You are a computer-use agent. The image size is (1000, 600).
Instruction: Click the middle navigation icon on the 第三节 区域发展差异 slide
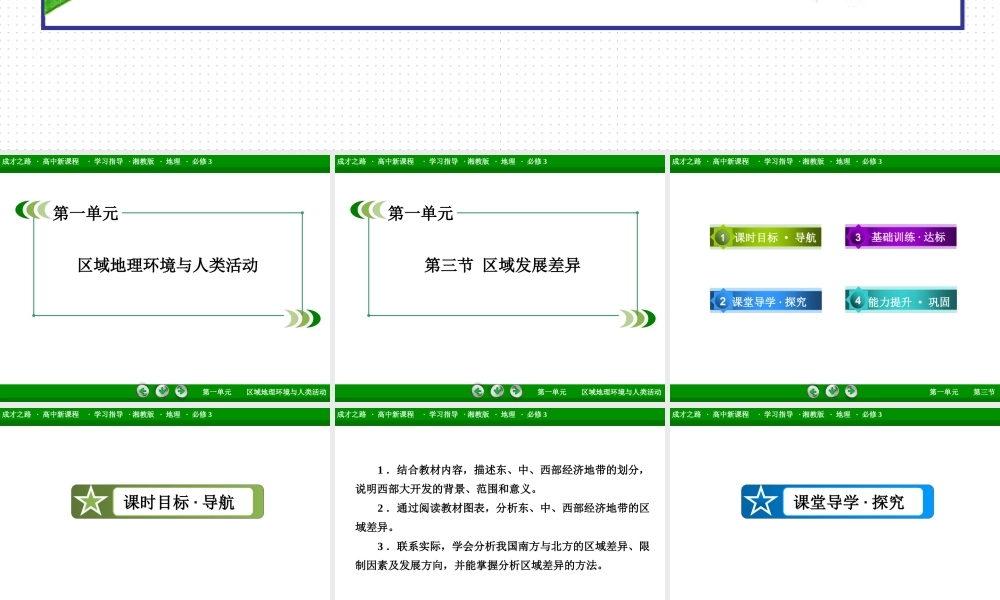(x=497, y=391)
